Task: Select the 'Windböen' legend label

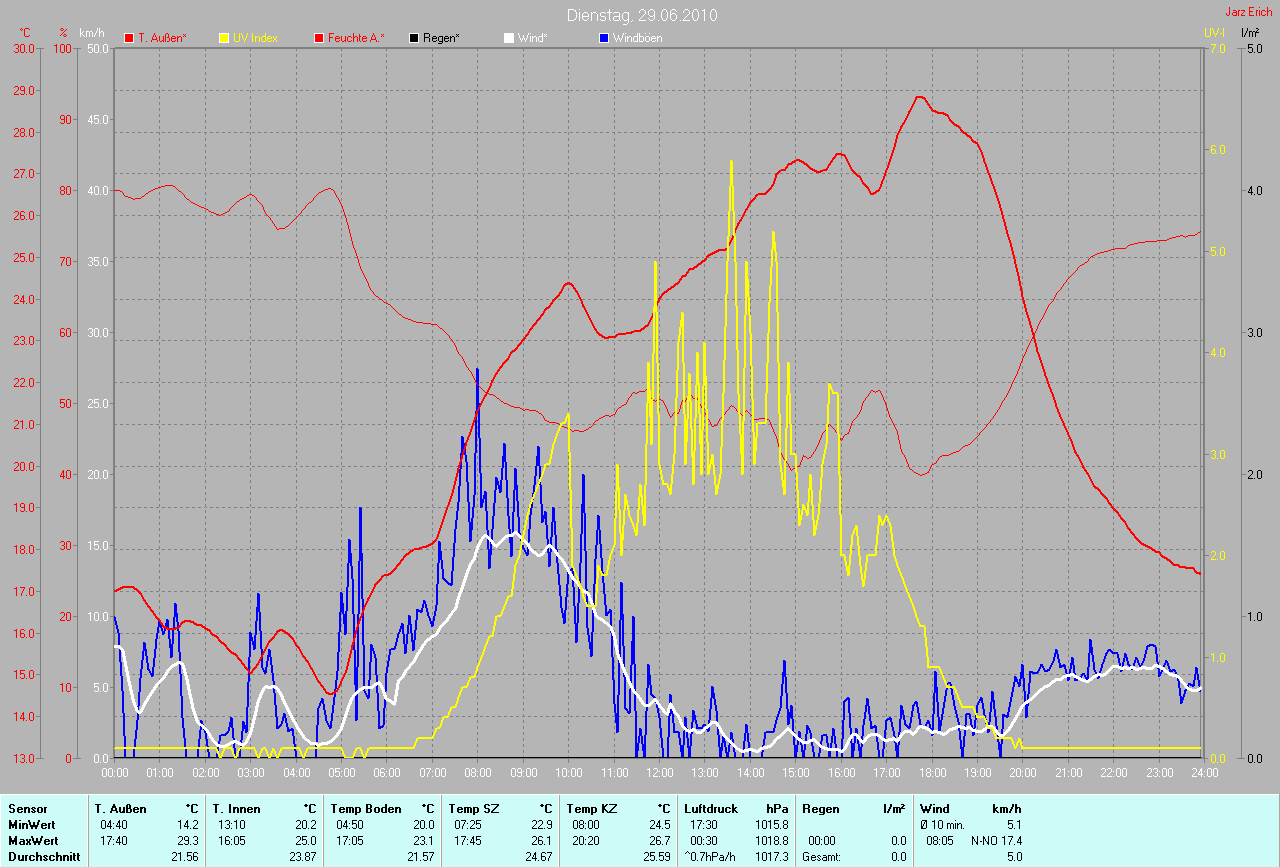Action: point(637,38)
